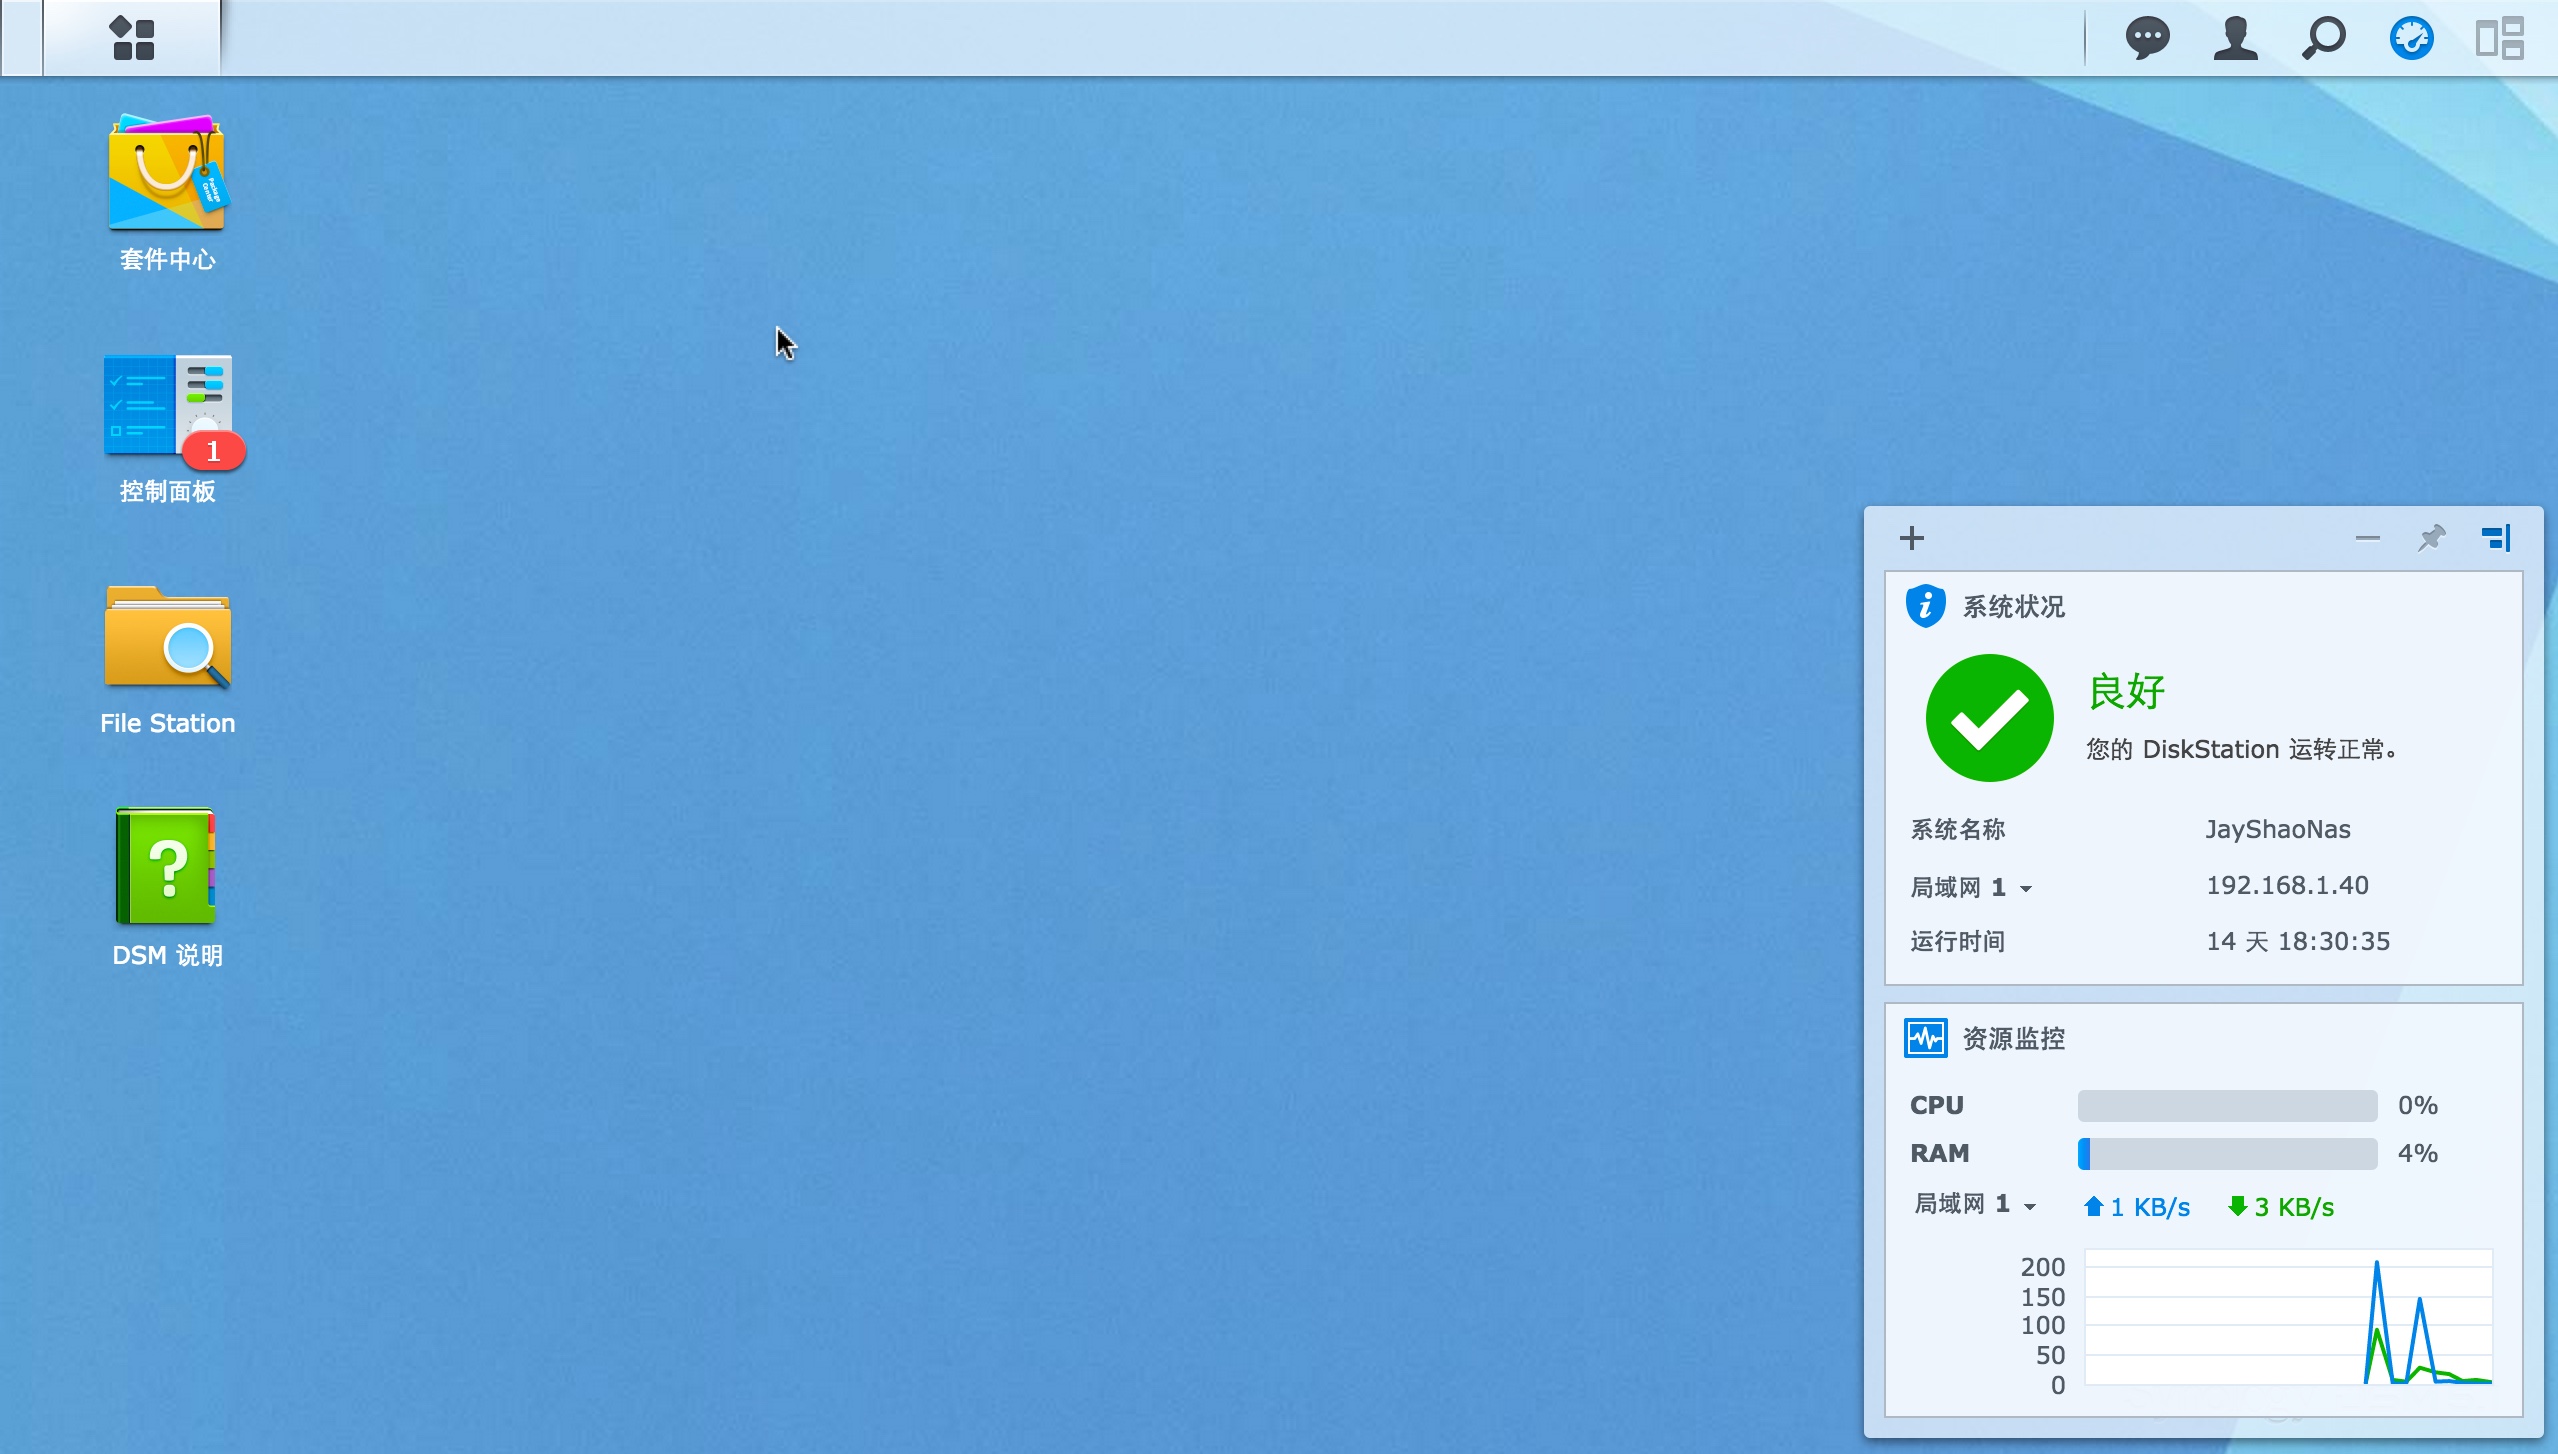The height and width of the screenshot is (1454, 2558).
Task: Open notifications speech bubble icon
Action: point(2147,38)
